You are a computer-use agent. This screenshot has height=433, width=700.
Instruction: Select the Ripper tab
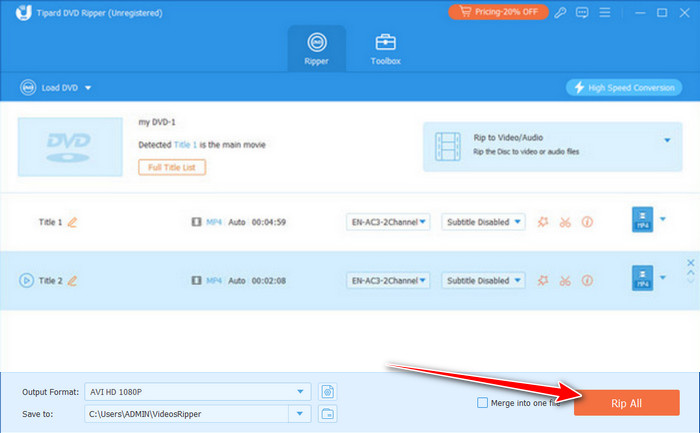(317, 49)
